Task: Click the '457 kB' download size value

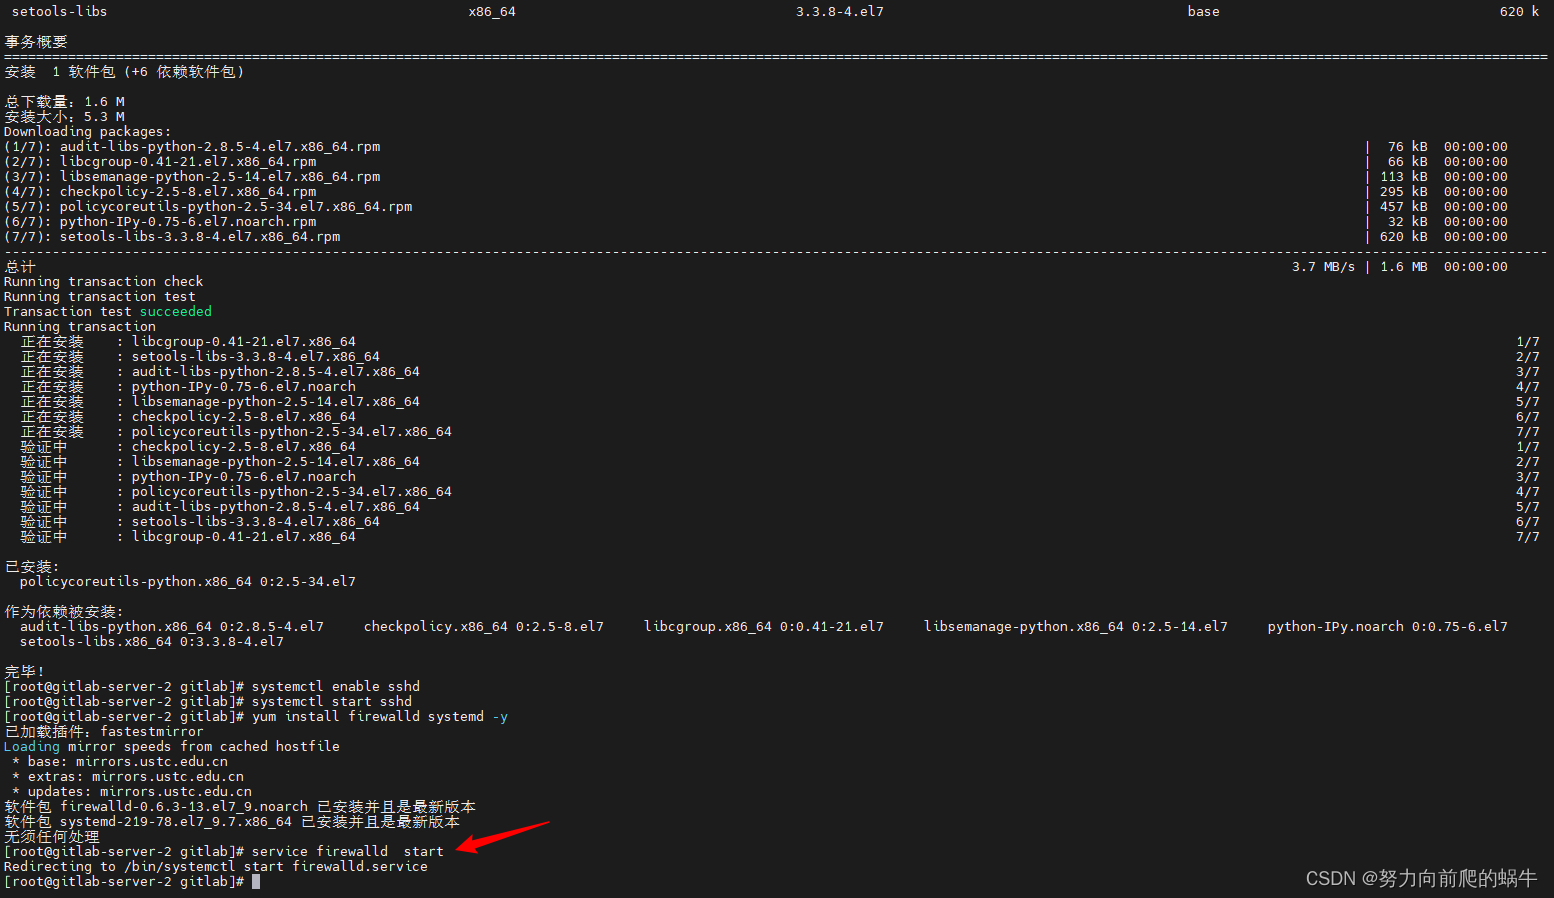Action: click(x=1406, y=207)
